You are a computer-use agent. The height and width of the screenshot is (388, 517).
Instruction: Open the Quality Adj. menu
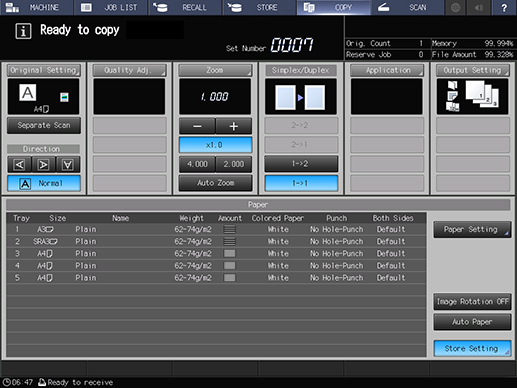(x=129, y=70)
